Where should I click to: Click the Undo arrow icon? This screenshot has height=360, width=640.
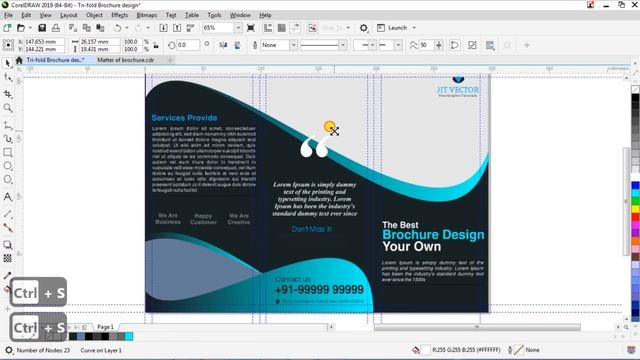pyautogui.click(x=118, y=28)
